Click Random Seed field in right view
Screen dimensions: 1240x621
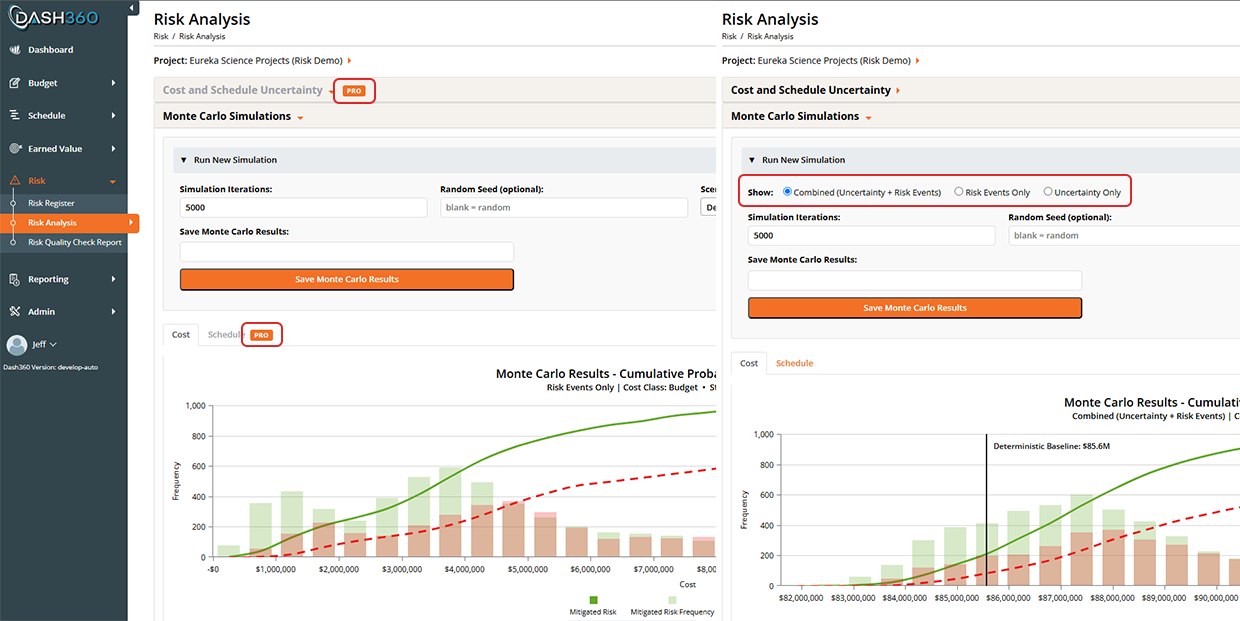1124,236
